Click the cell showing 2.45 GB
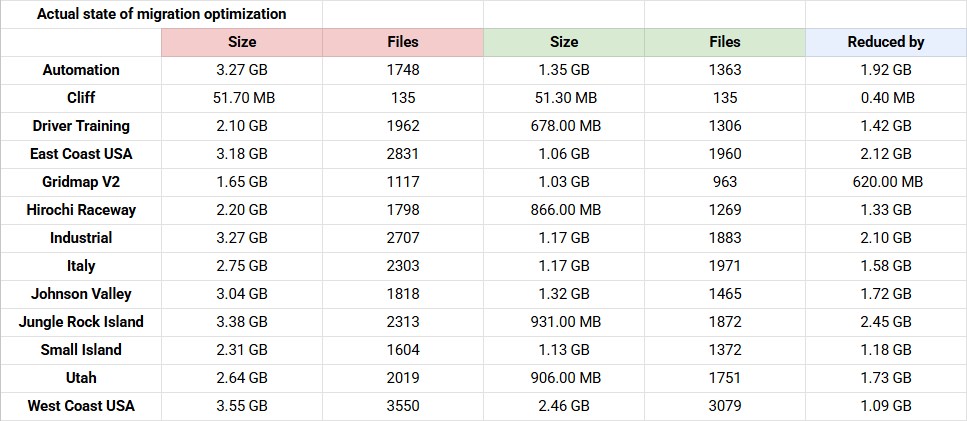The height and width of the screenshot is (421, 967). [x=886, y=322]
